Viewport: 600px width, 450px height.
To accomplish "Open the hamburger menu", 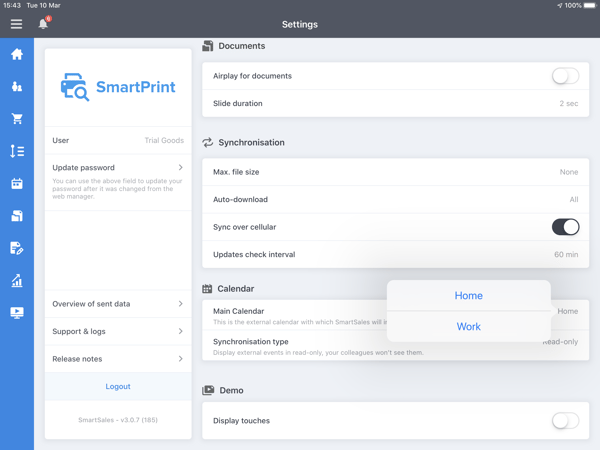I will point(16,24).
